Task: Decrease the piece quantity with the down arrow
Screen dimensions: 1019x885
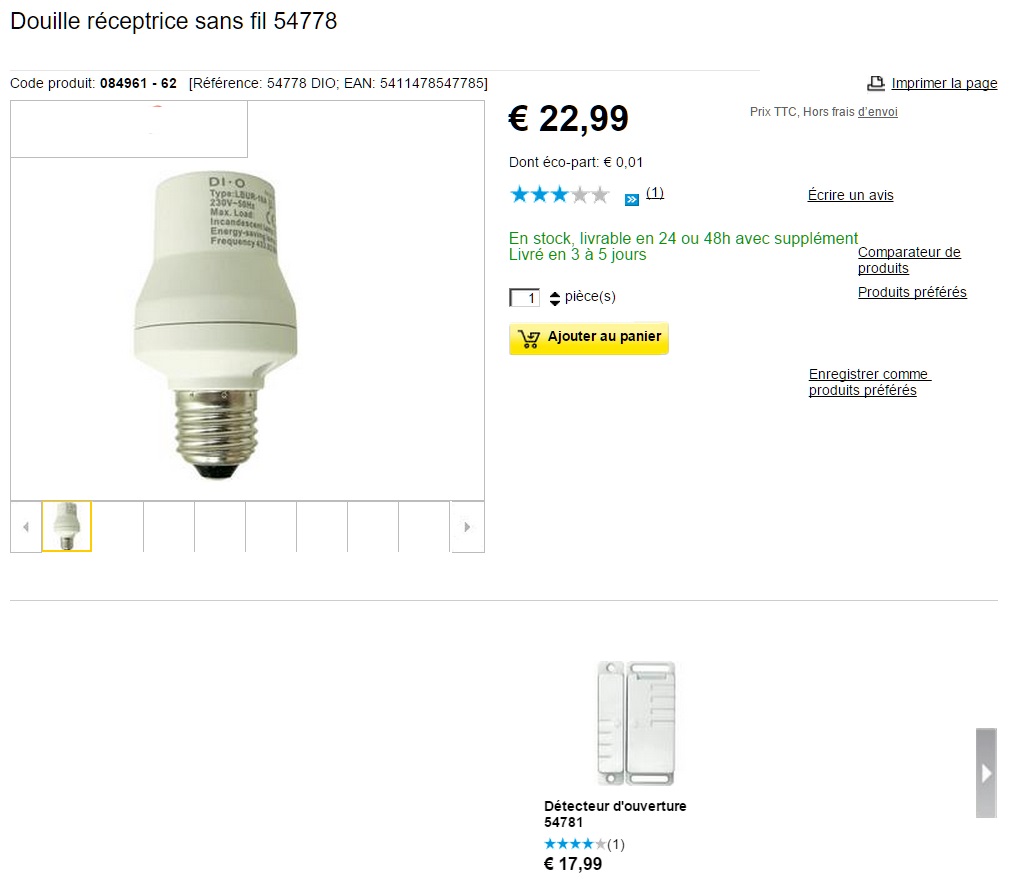Action: point(555,303)
